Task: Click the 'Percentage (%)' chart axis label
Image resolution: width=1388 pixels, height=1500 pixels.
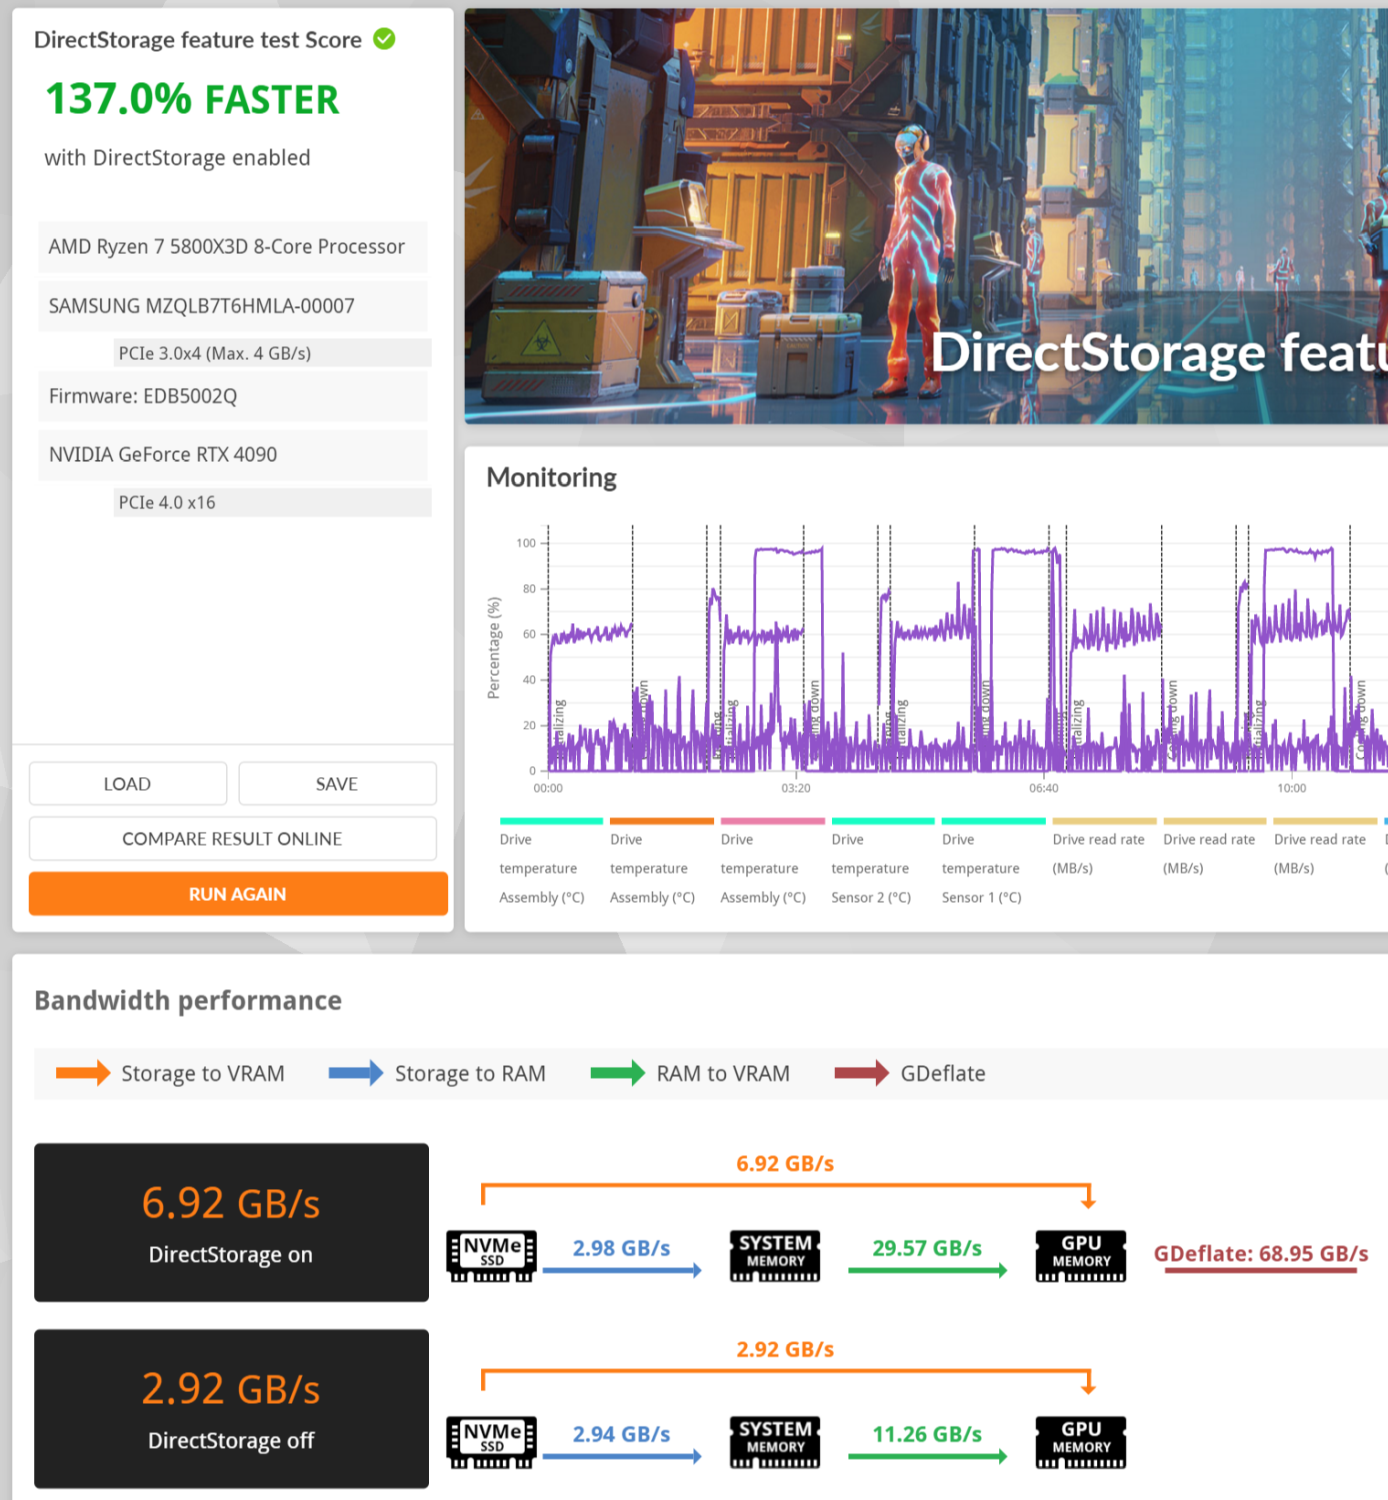Action: click(x=493, y=648)
